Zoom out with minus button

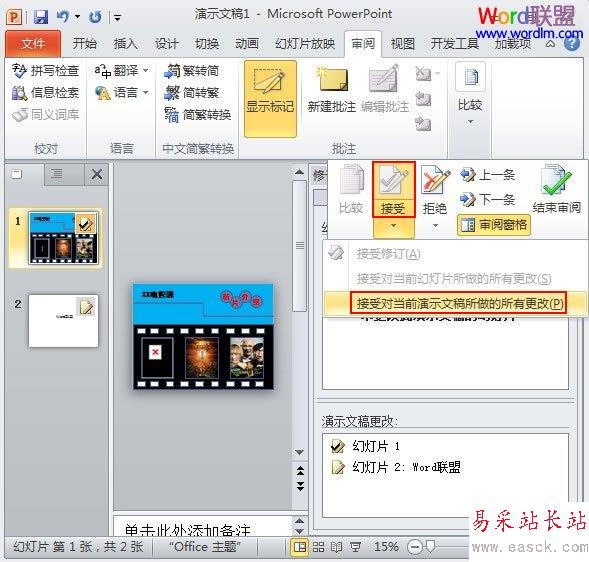[x=415, y=547]
